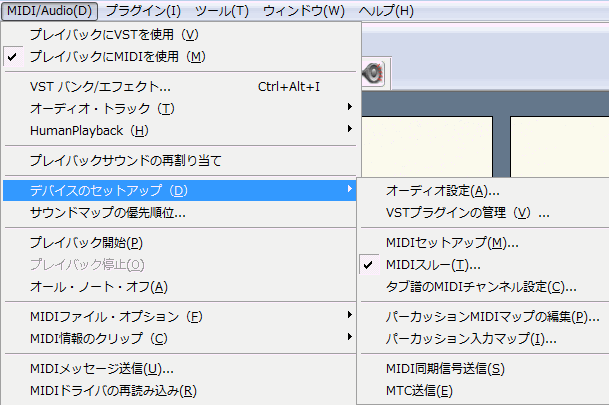Toggle MIDI同期信号送信(S)

[484, 368]
